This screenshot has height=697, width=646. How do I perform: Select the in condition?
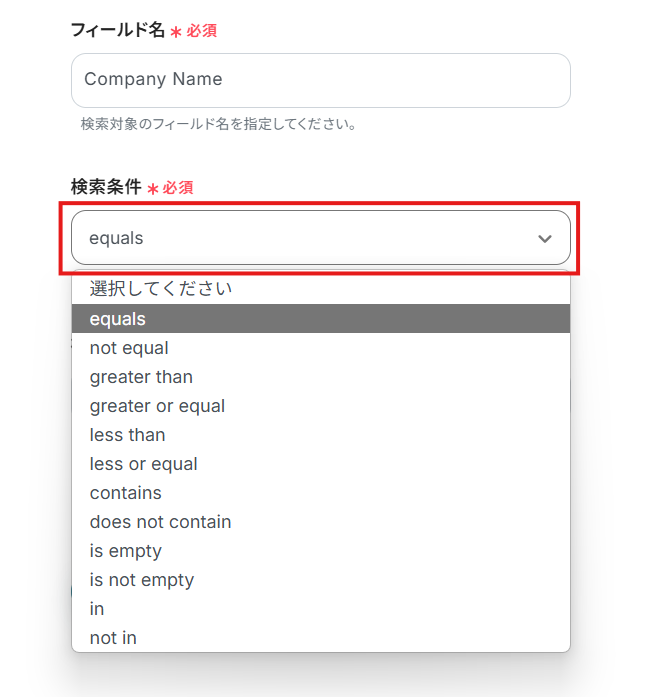click(321, 609)
